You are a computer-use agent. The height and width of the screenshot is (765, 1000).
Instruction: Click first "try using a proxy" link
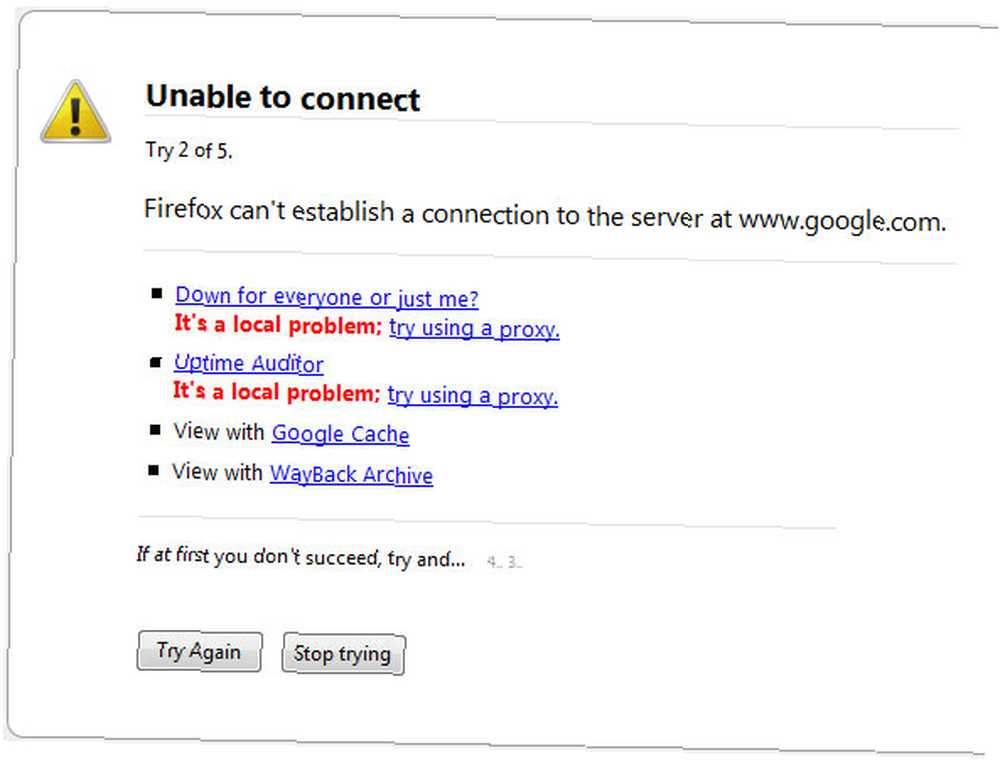474,328
